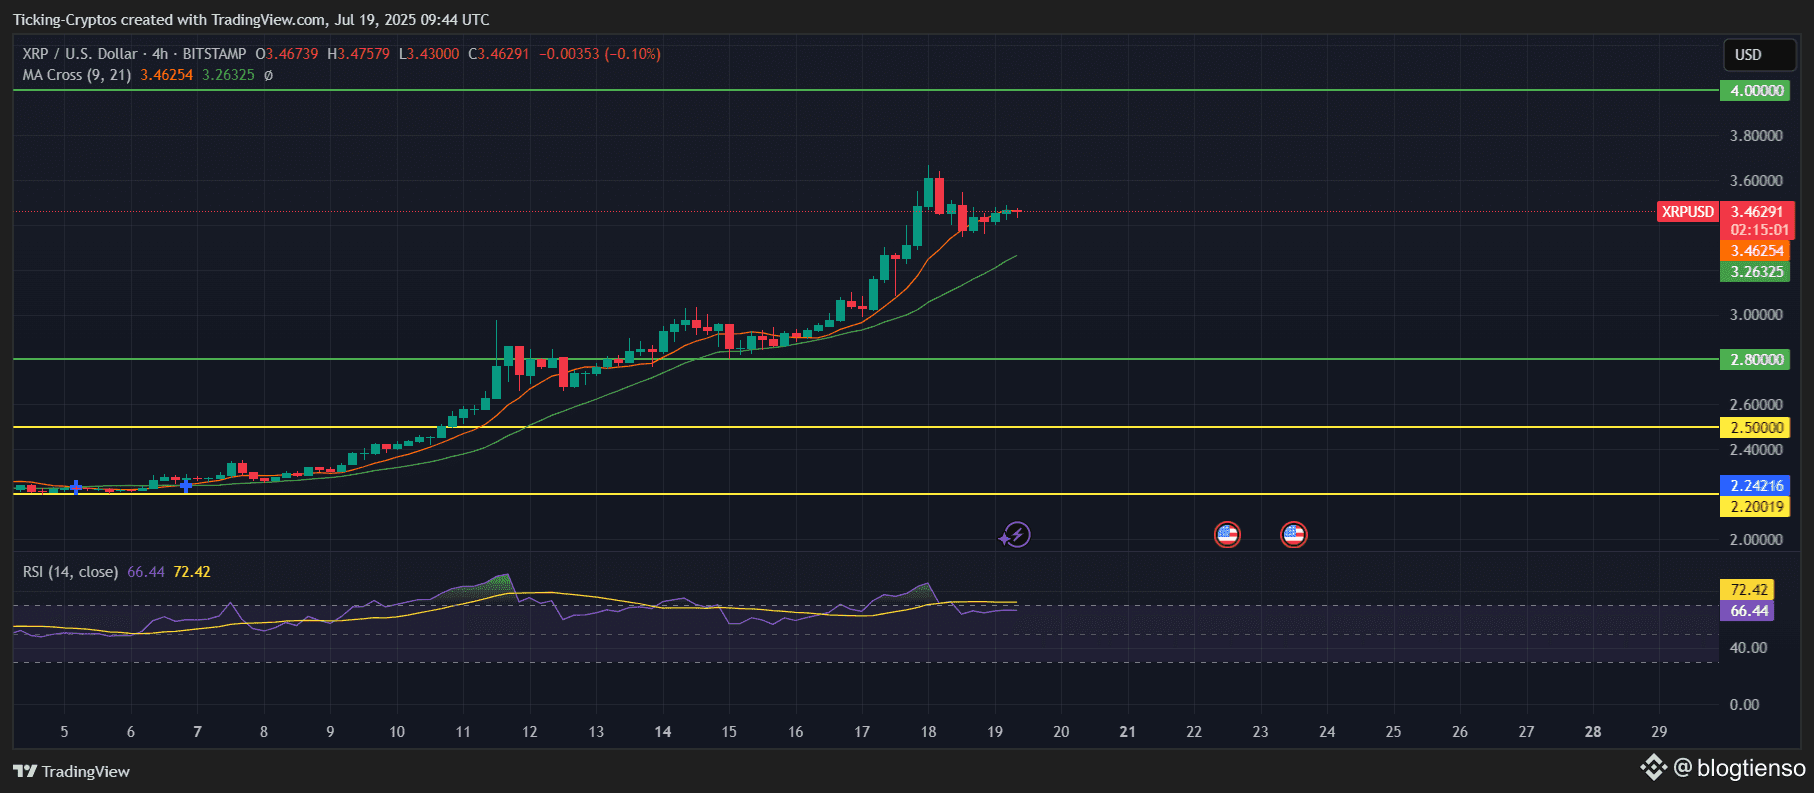
Task: Click date 21 on the time axis
Action: pyautogui.click(x=1128, y=732)
